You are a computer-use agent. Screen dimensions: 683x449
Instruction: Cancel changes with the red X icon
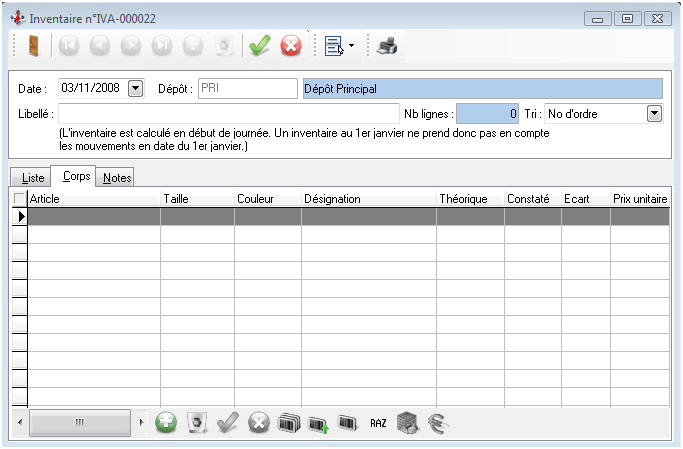[x=291, y=45]
